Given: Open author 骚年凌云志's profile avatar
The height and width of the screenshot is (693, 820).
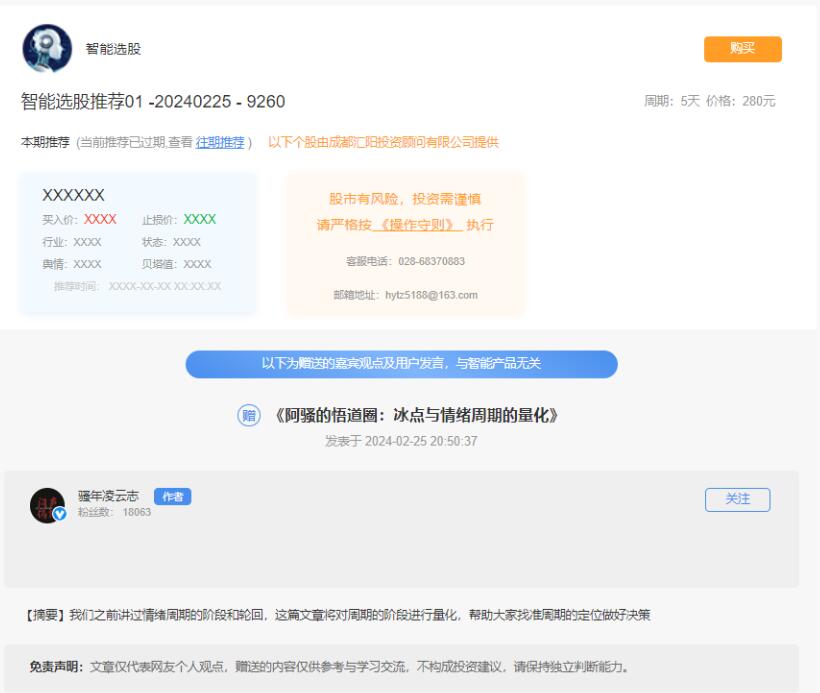Looking at the screenshot, I should (47, 505).
